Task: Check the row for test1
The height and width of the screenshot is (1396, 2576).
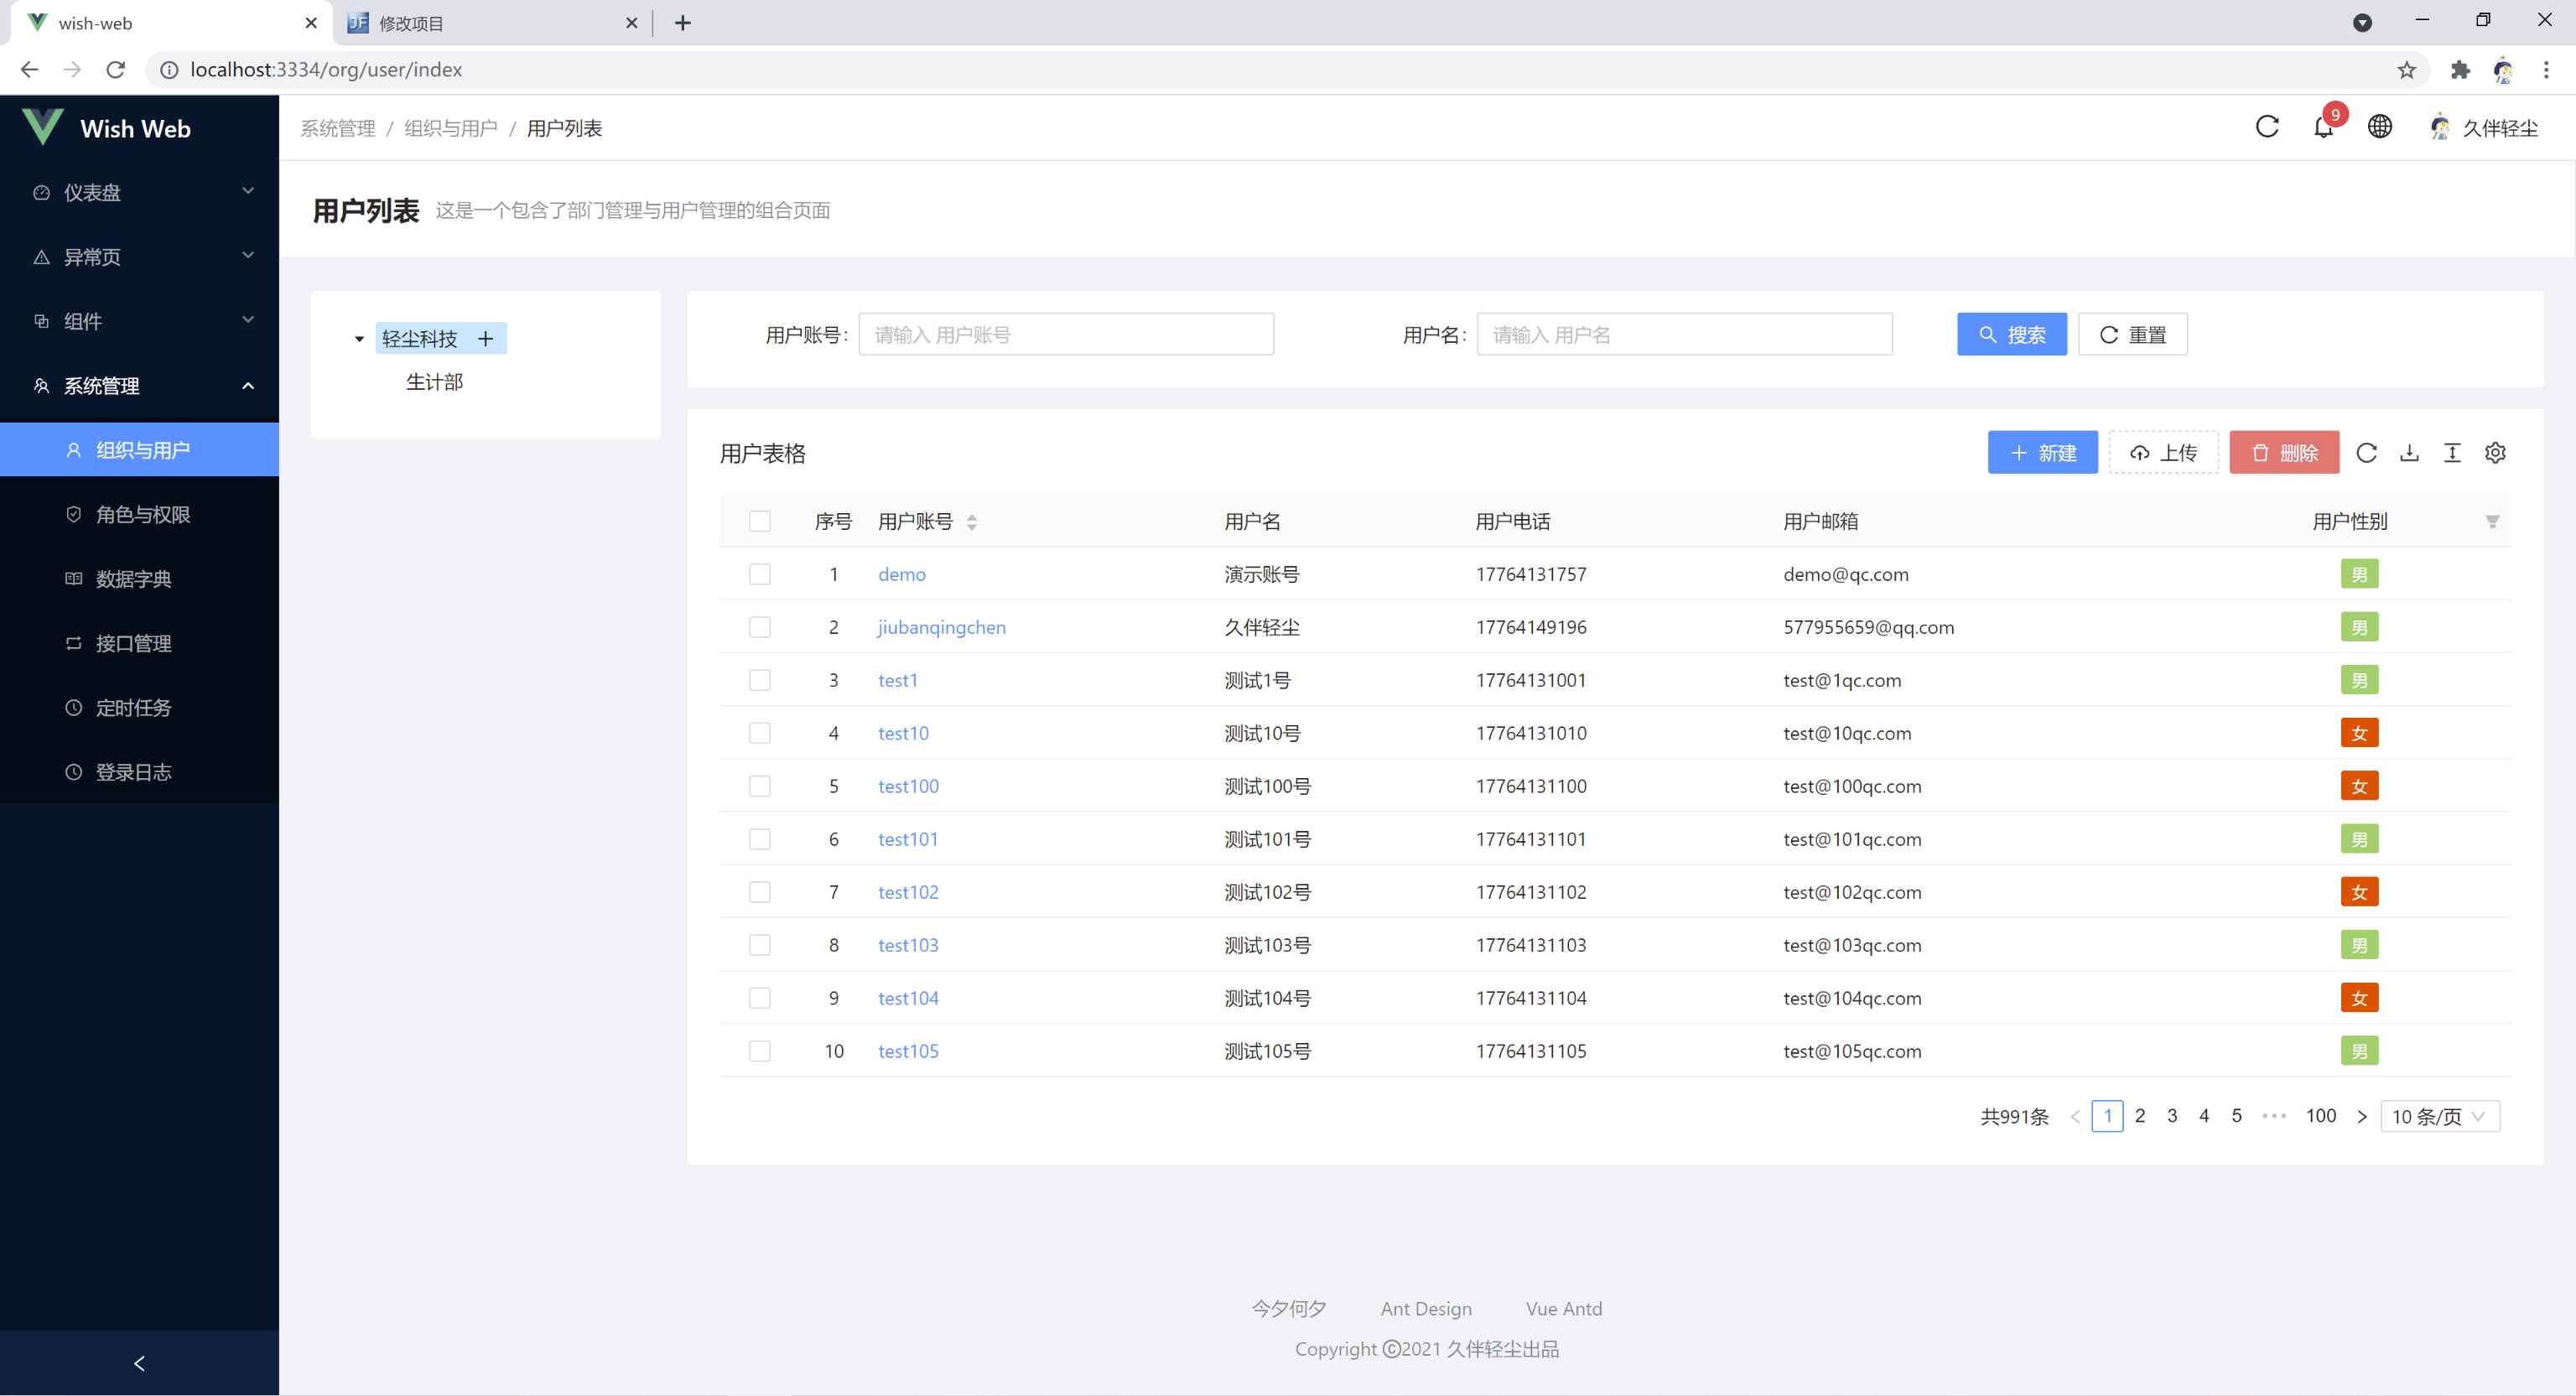Action: [x=760, y=680]
